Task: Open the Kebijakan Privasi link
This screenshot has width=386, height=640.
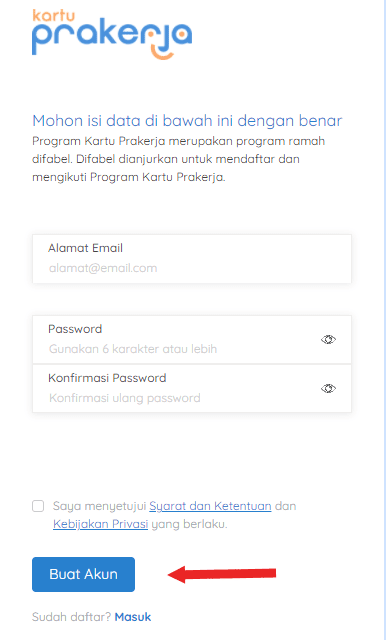Action: coord(100,524)
